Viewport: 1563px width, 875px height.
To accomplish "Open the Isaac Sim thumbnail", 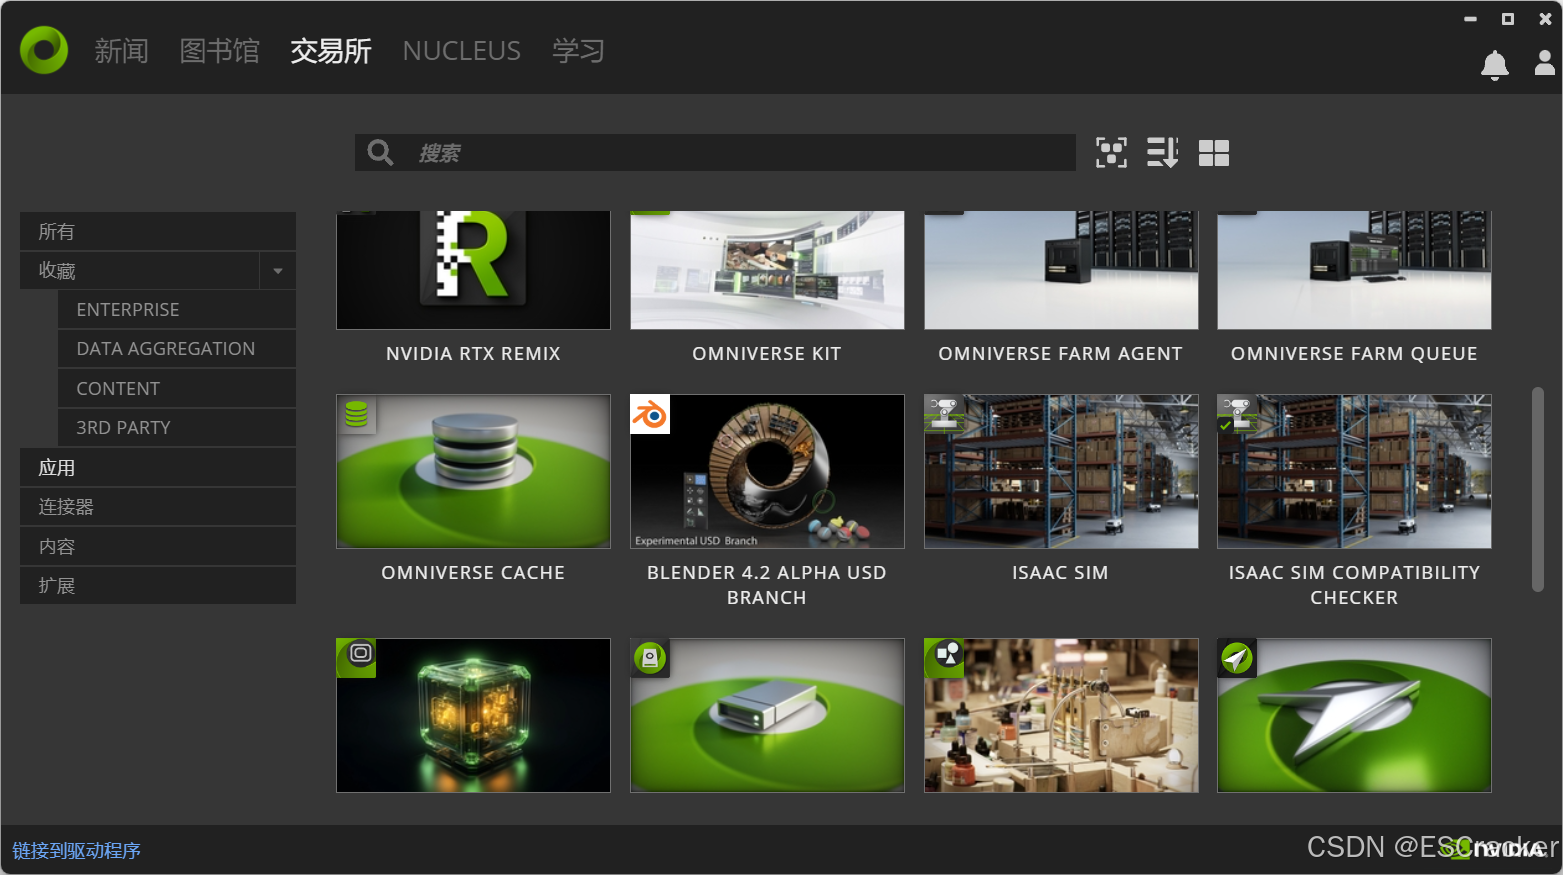I will 1061,471.
